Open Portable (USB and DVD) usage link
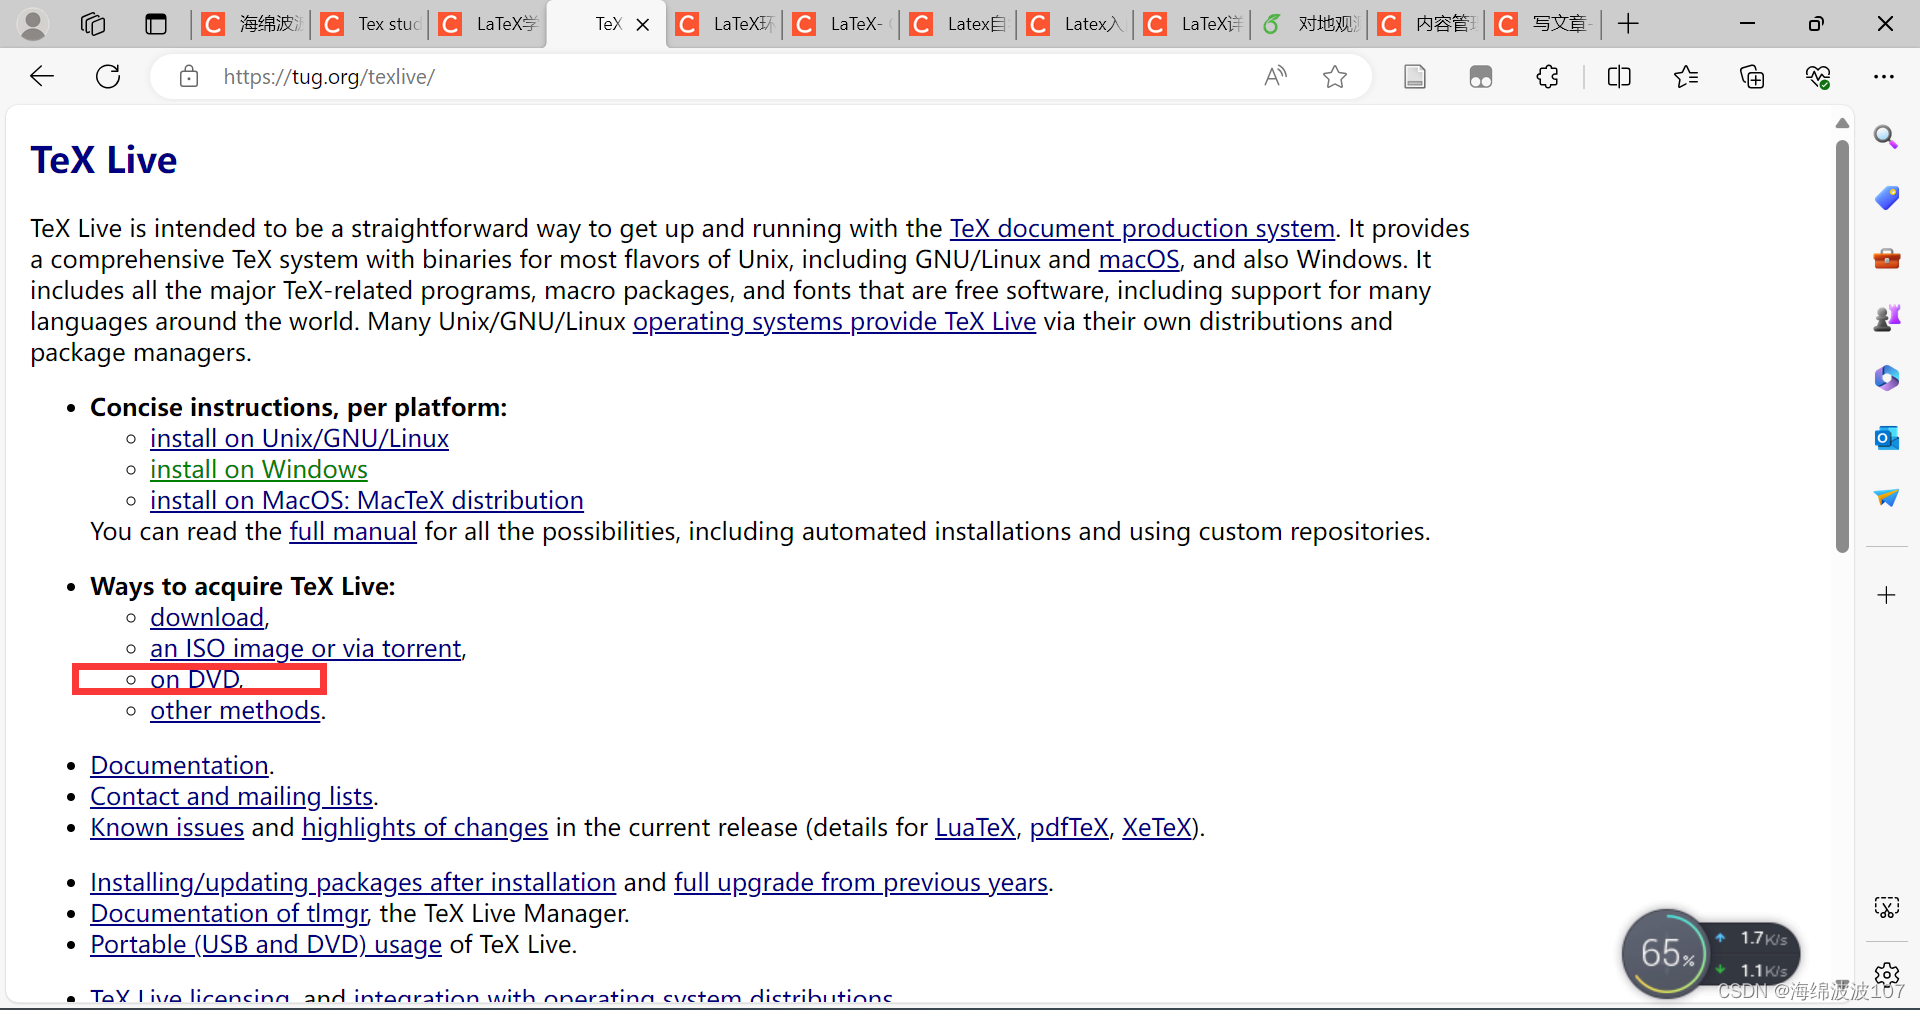This screenshot has width=1920, height=1010. [x=266, y=944]
